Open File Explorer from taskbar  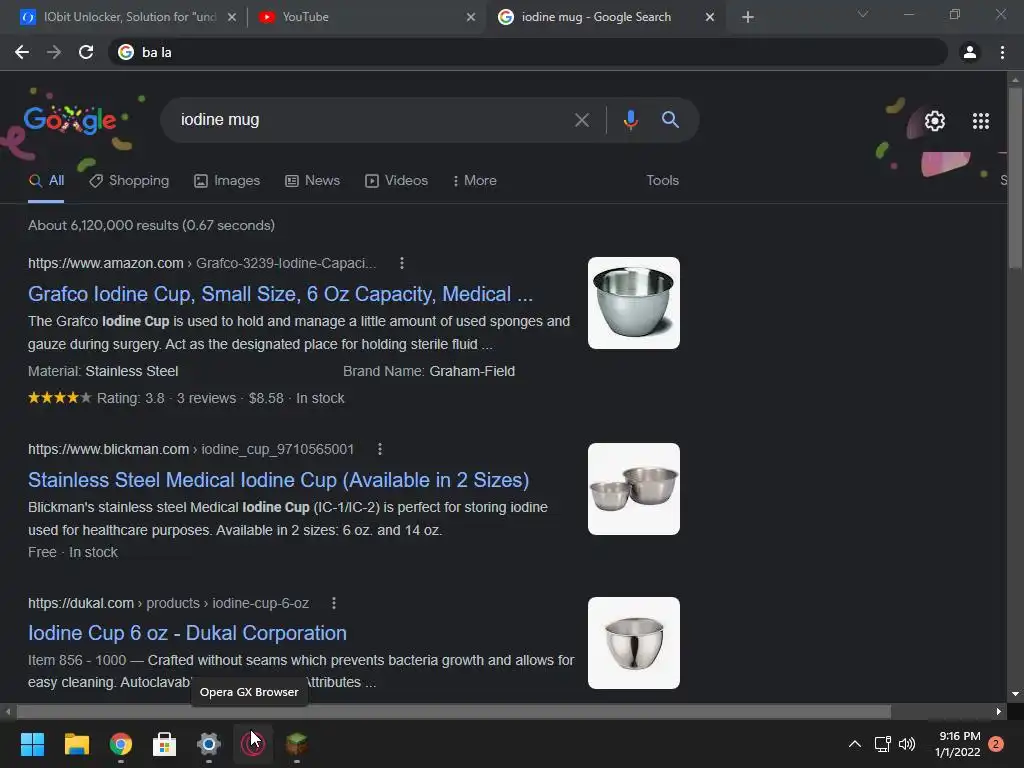[x=76, y=744]
